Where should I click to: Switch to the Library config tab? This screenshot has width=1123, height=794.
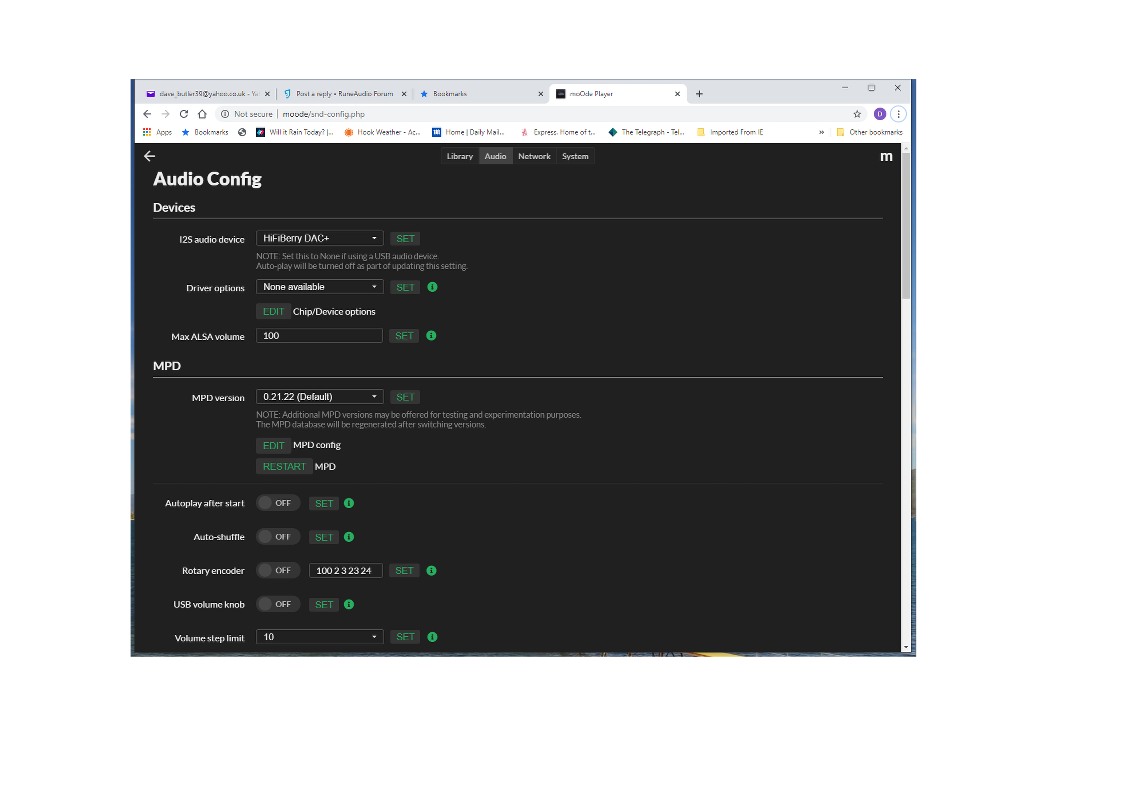pyautogui.click(x=460, y=156)
